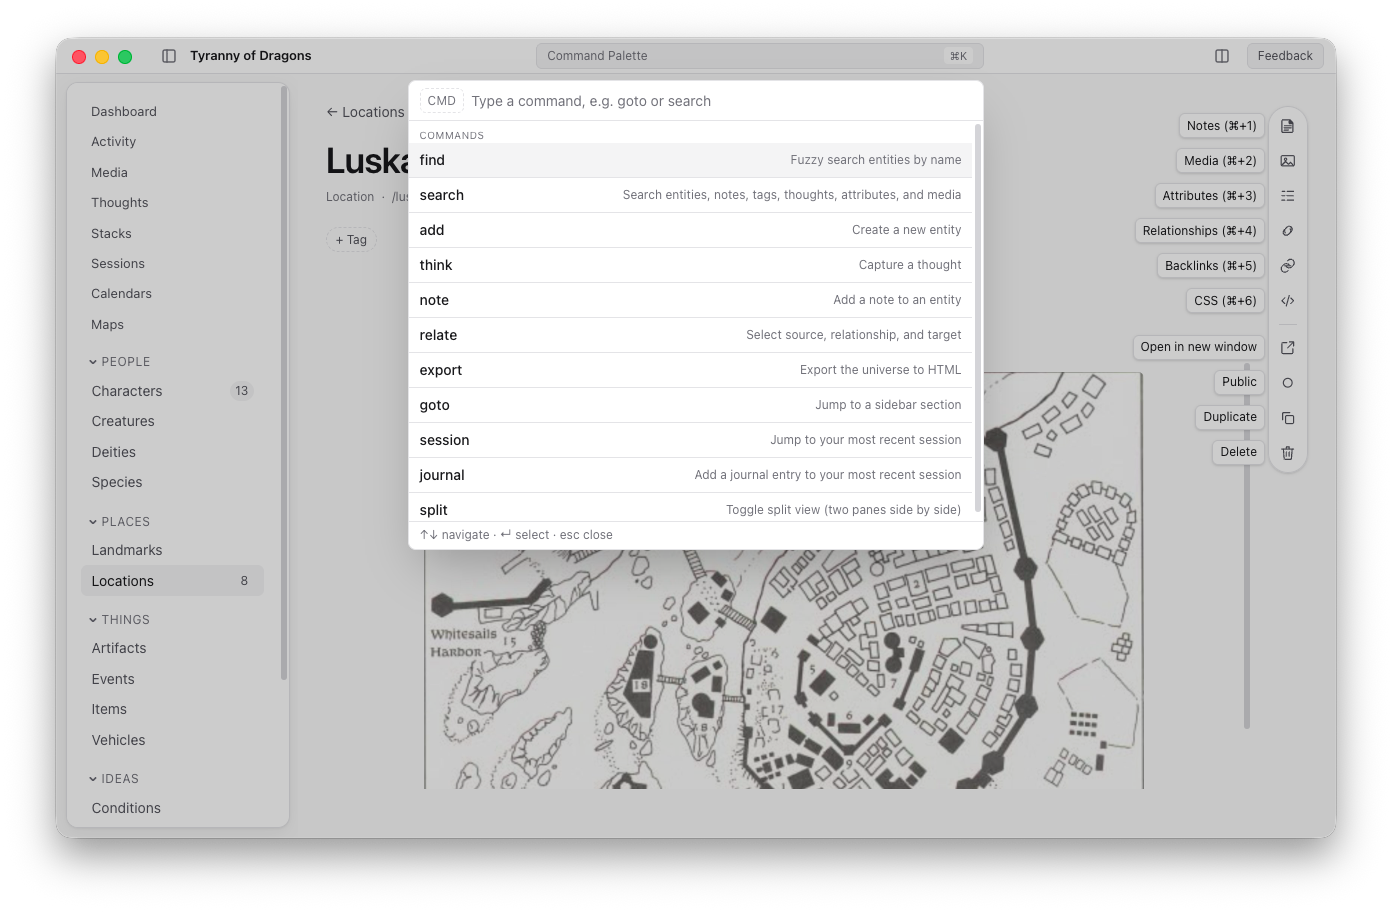Toggle split view icon near Feedback
This screenshot has width=1392, height=912.
(x=1222, y=56)
